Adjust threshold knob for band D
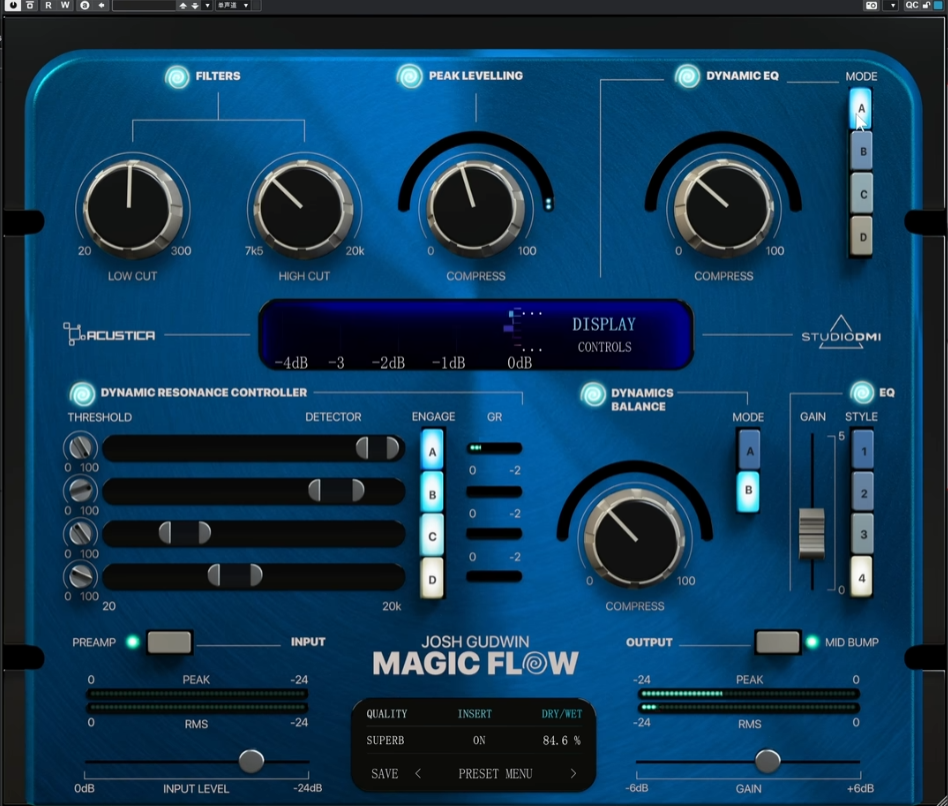Viewport: 948px width, 806px height. click(80, 576)
